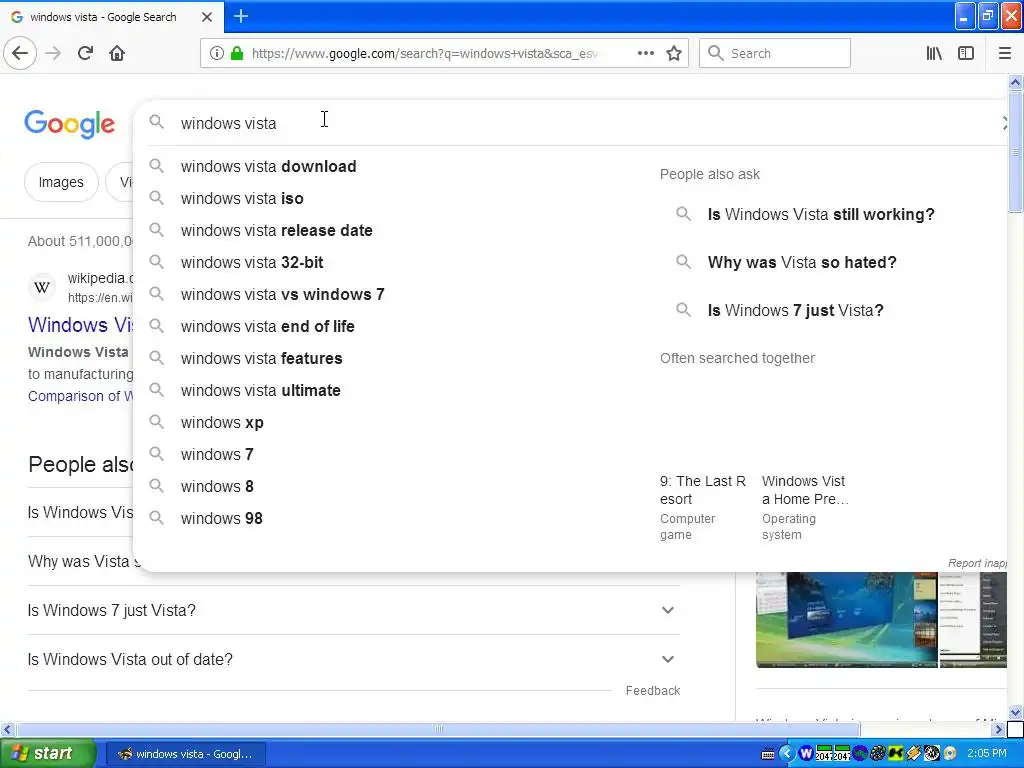Screen dimensions: 1024x768
Task: Open a new tab with plus button
Action: [x=241, y=16]
